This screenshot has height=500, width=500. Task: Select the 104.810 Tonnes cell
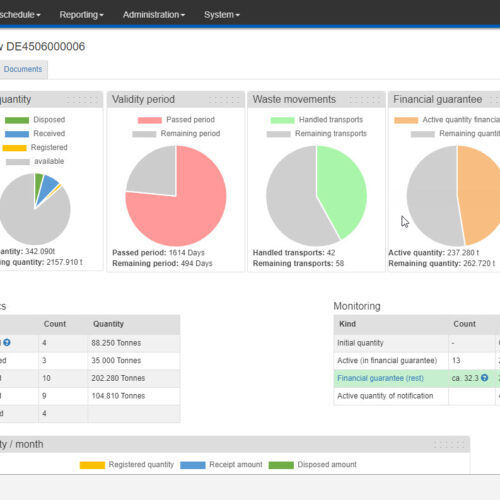[134, 396]
